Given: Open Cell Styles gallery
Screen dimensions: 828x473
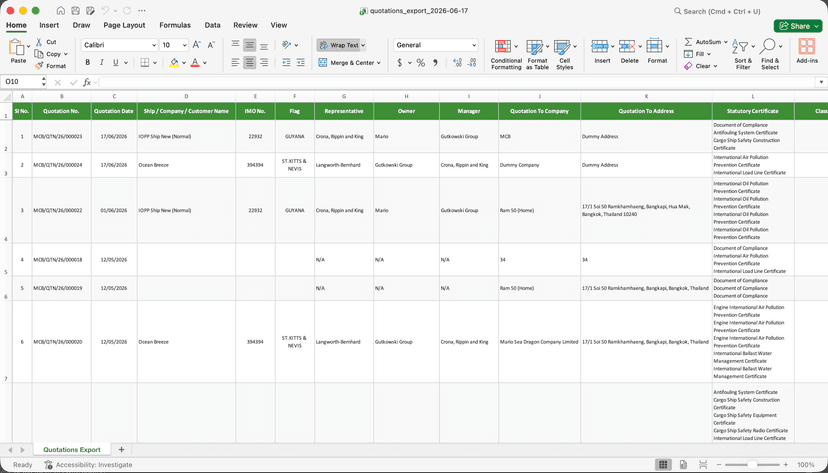Looking at the screenshot, I should (x=564, y=54).
